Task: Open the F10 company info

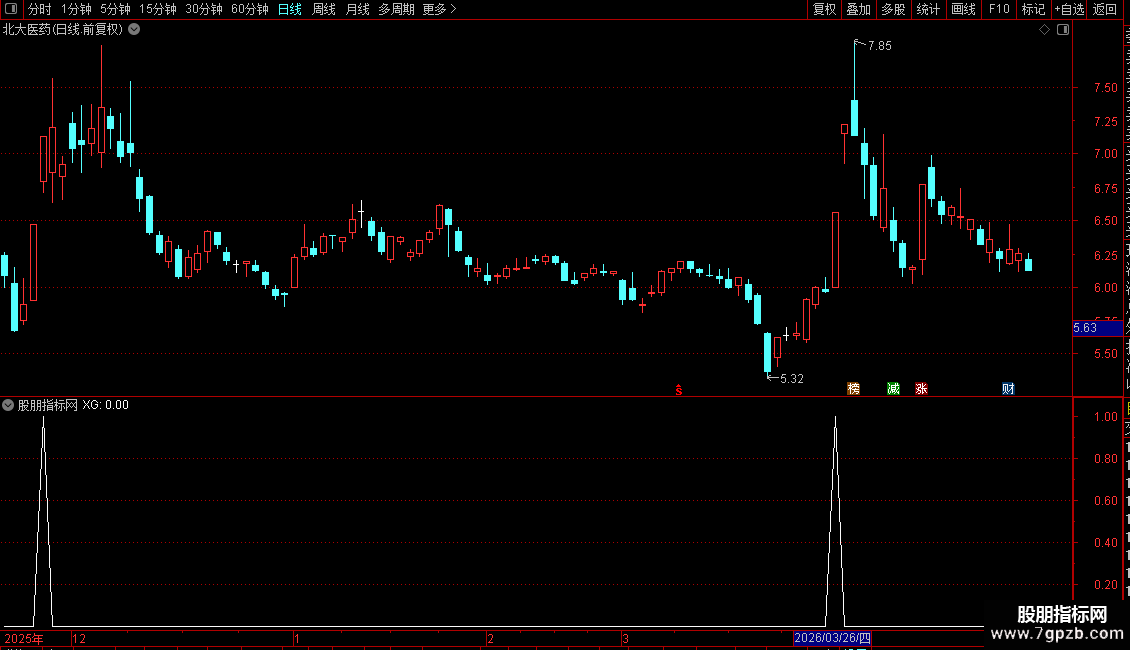Action: coord(999,9)
